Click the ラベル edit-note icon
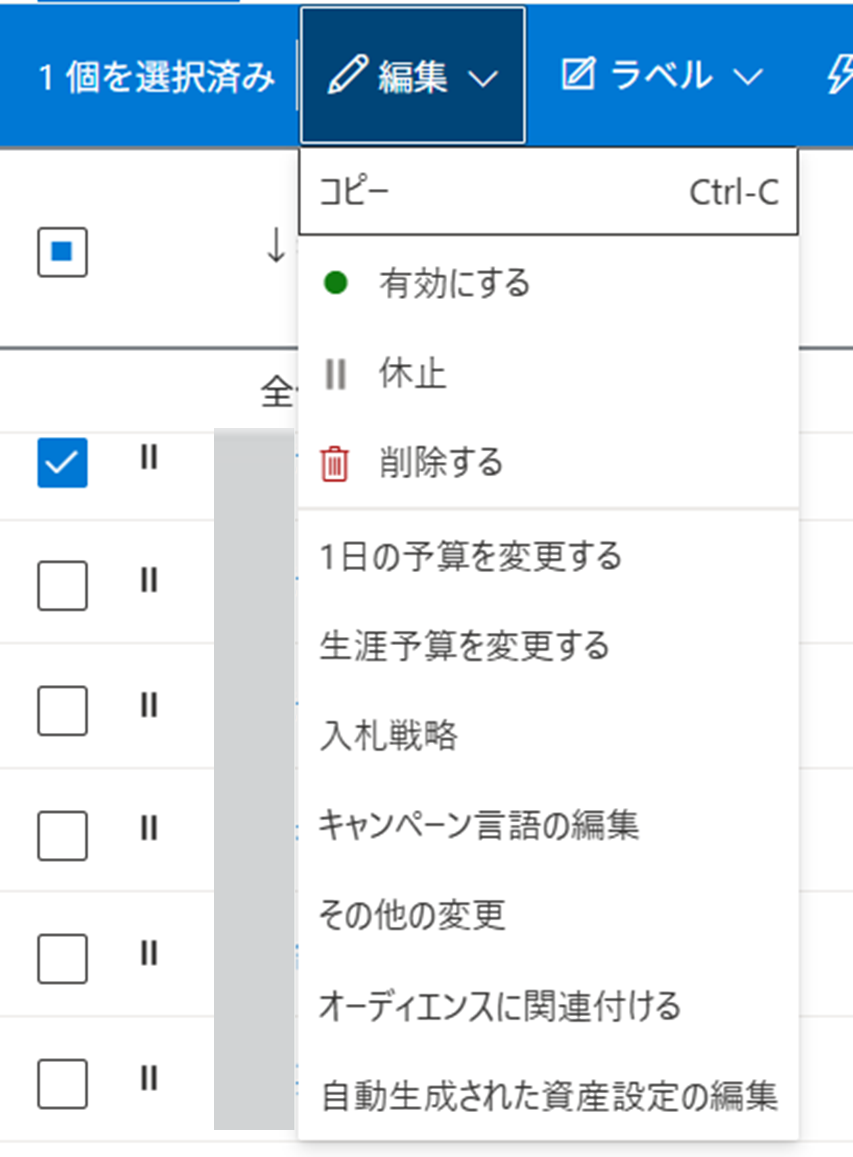The image size is (853, 1157). point(578,76)
